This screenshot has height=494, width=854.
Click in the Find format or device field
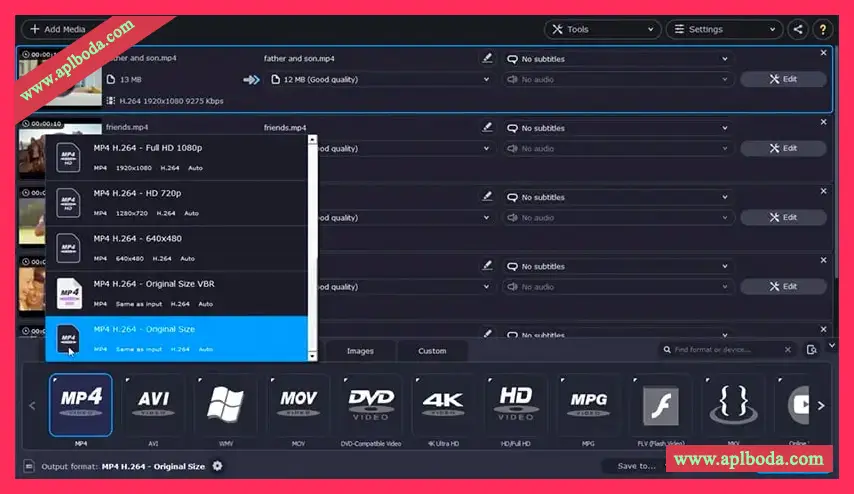(725, 350)
